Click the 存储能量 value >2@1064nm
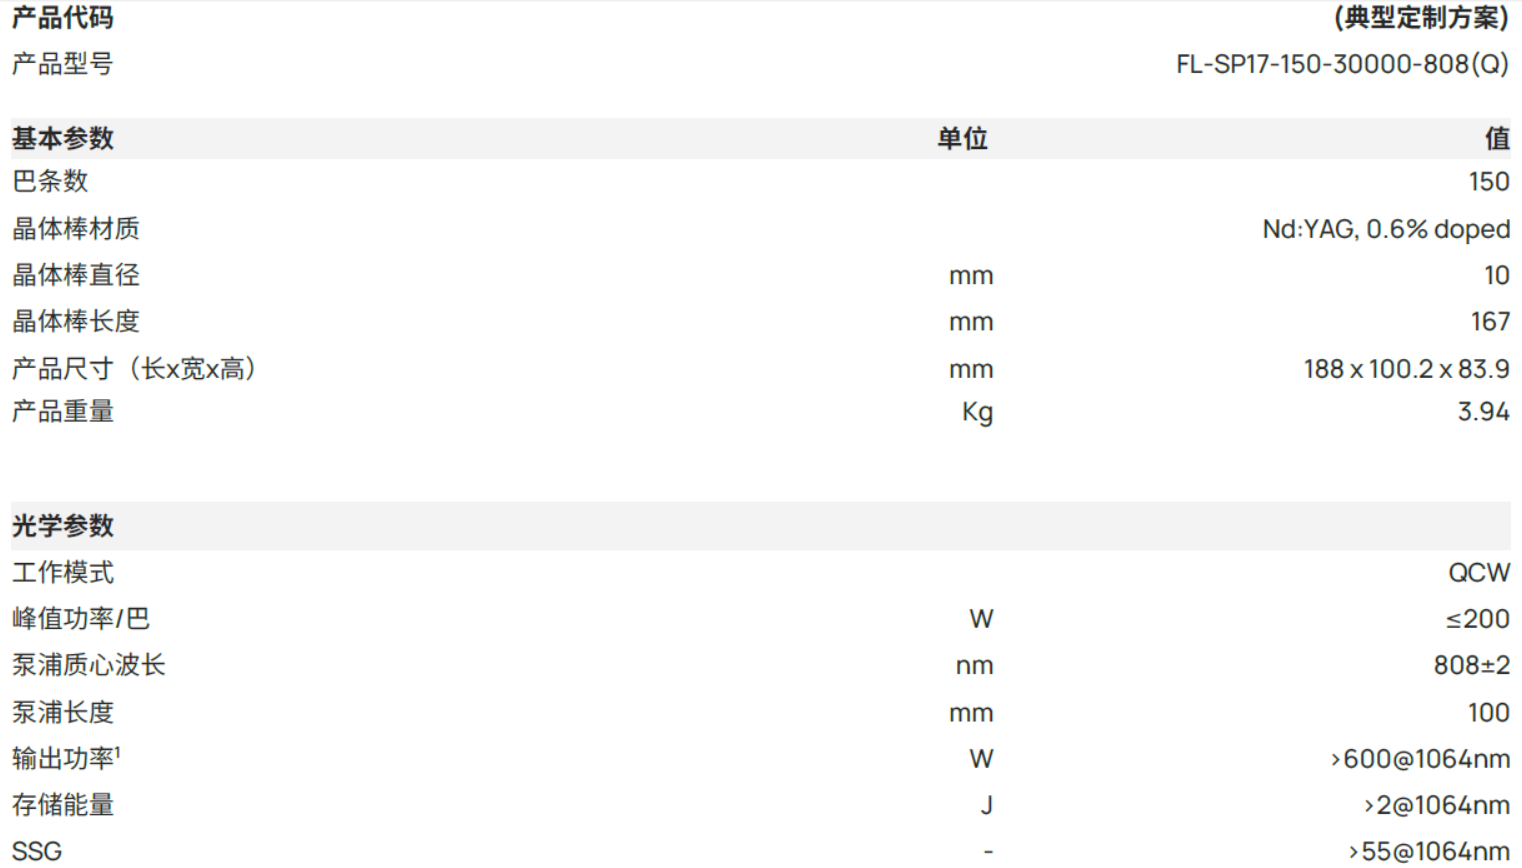The image size is (1522, 868). click(1437, 806)
